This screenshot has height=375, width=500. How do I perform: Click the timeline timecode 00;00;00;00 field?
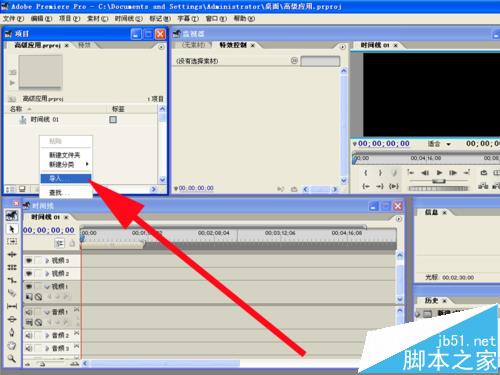[49, 230]
